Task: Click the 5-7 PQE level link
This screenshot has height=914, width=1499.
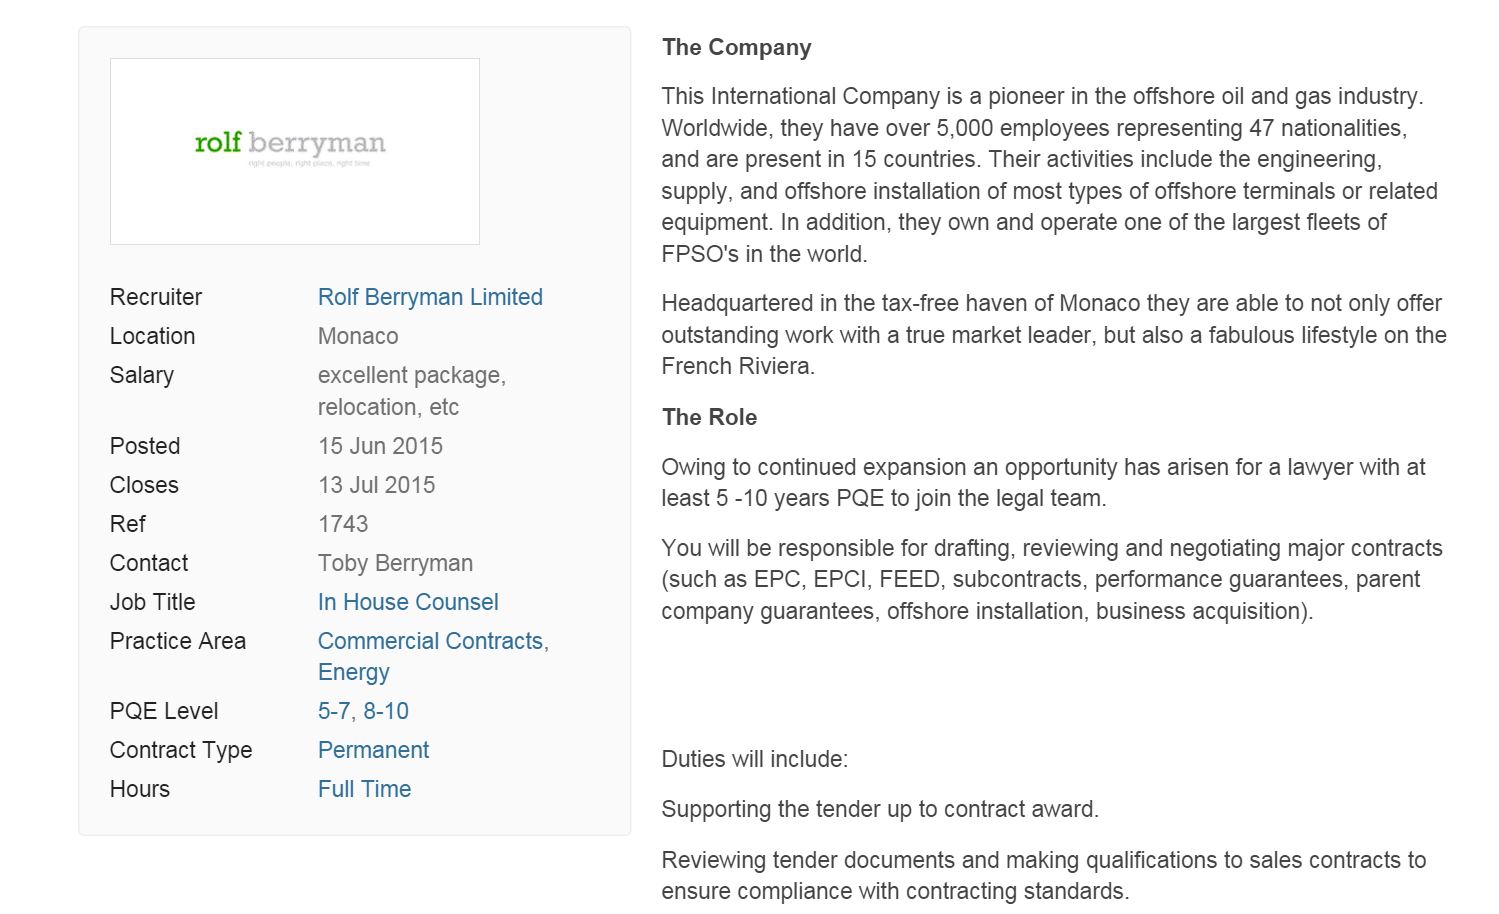Action: click(334, 711)
